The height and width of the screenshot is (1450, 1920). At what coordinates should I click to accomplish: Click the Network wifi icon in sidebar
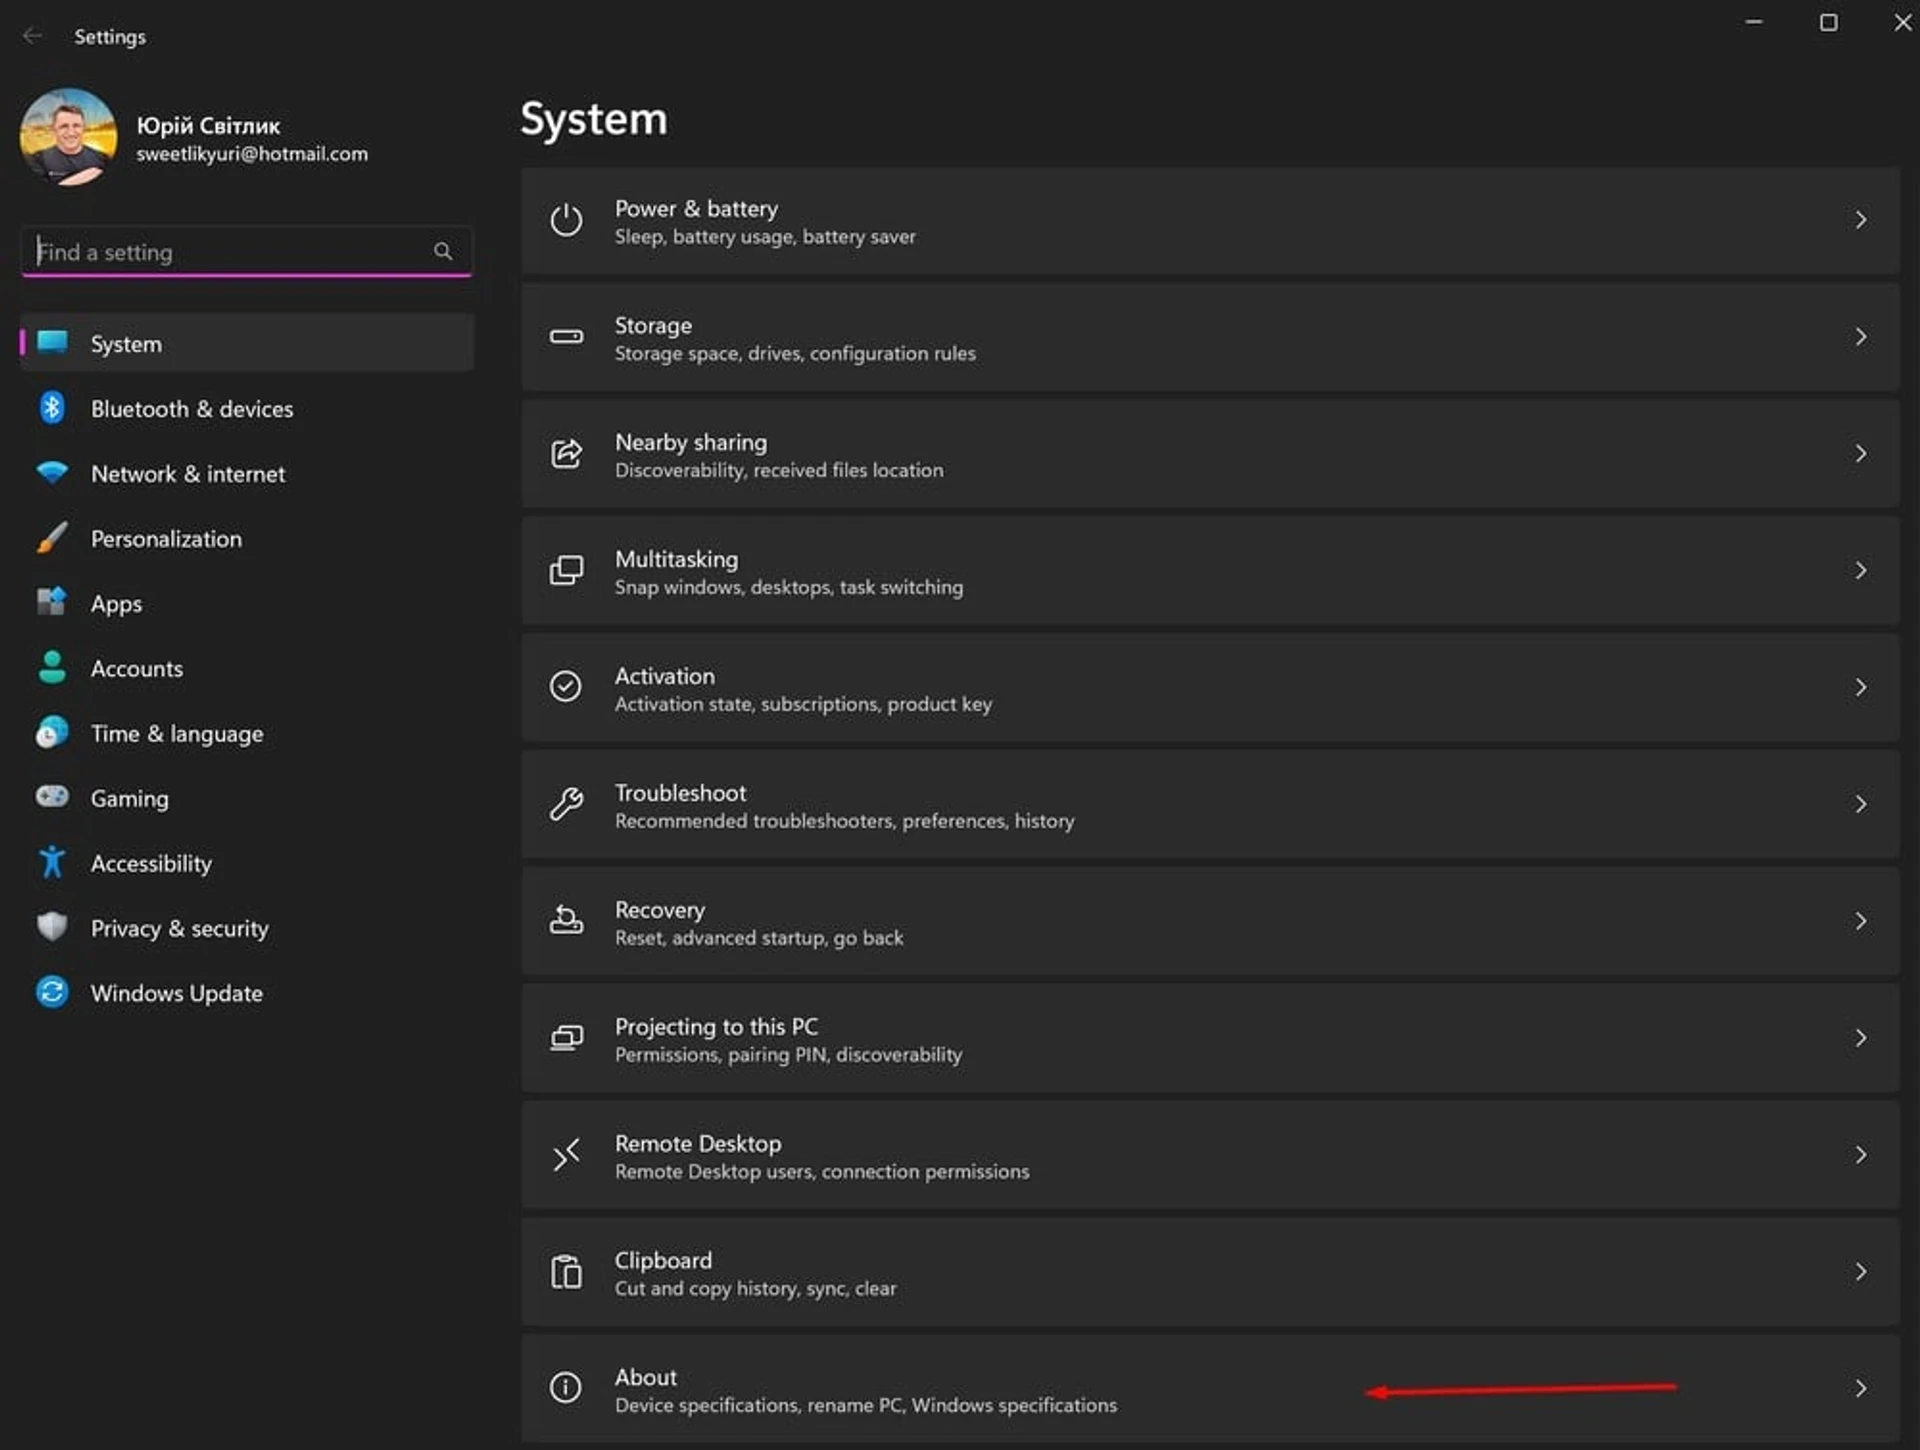52,472
